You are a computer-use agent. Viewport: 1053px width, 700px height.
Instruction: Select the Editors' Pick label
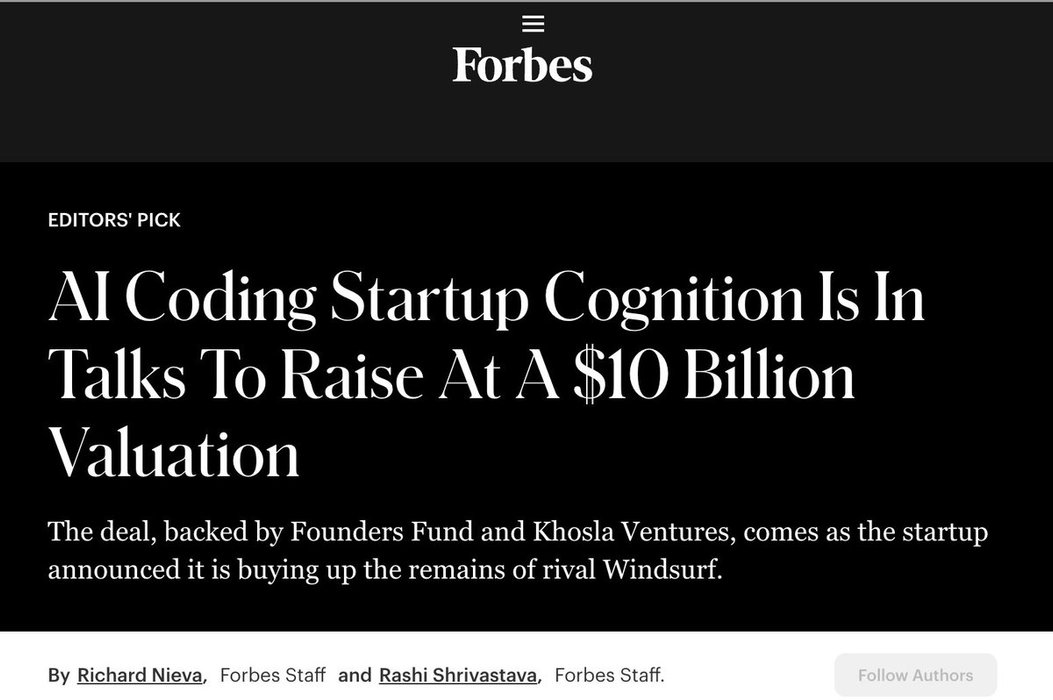[x=114, y=220]
